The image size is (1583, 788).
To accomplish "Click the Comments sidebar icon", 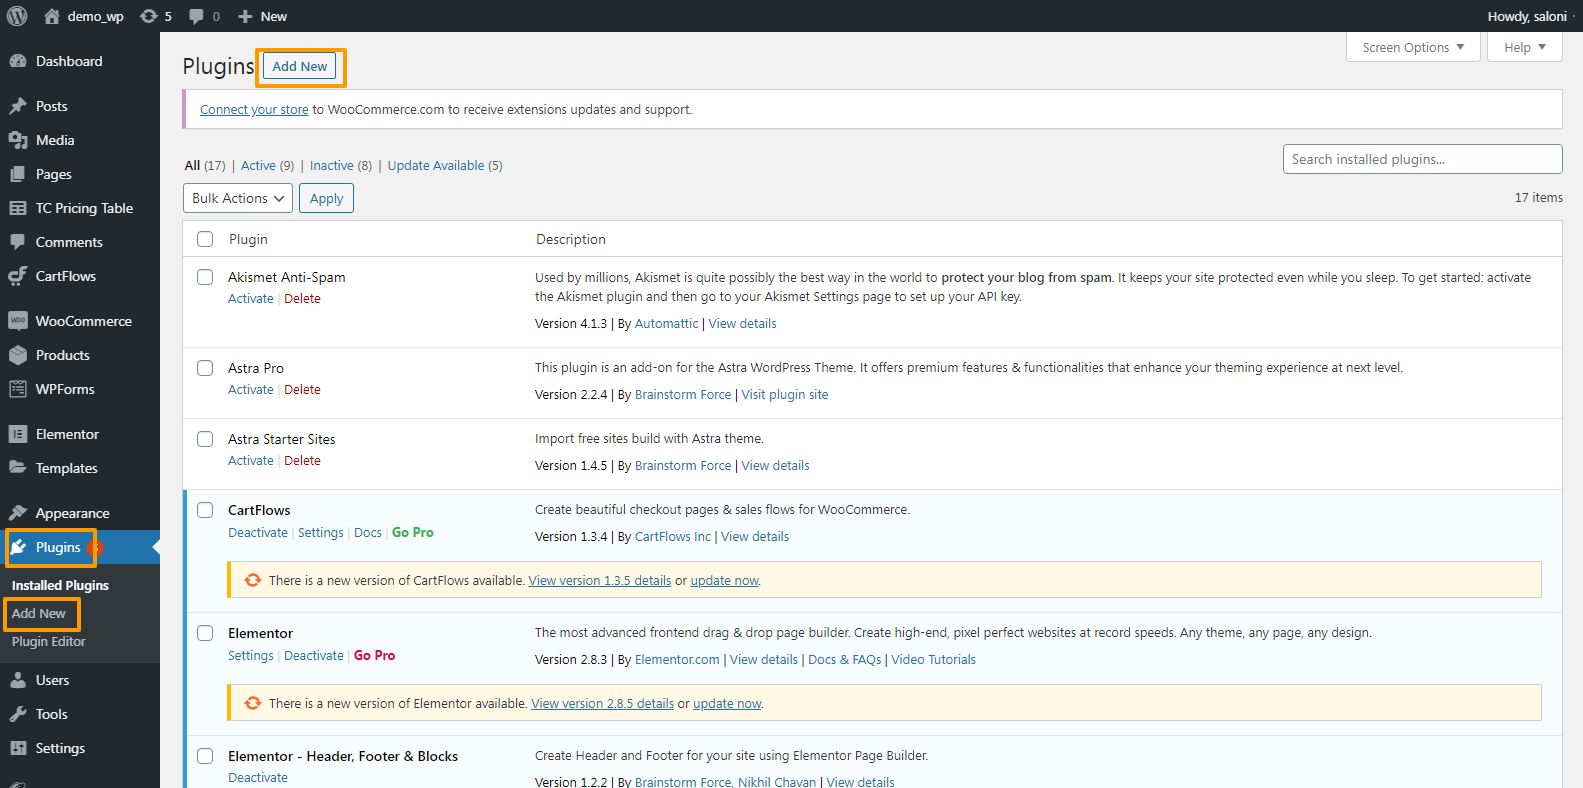I will [18, 242].
